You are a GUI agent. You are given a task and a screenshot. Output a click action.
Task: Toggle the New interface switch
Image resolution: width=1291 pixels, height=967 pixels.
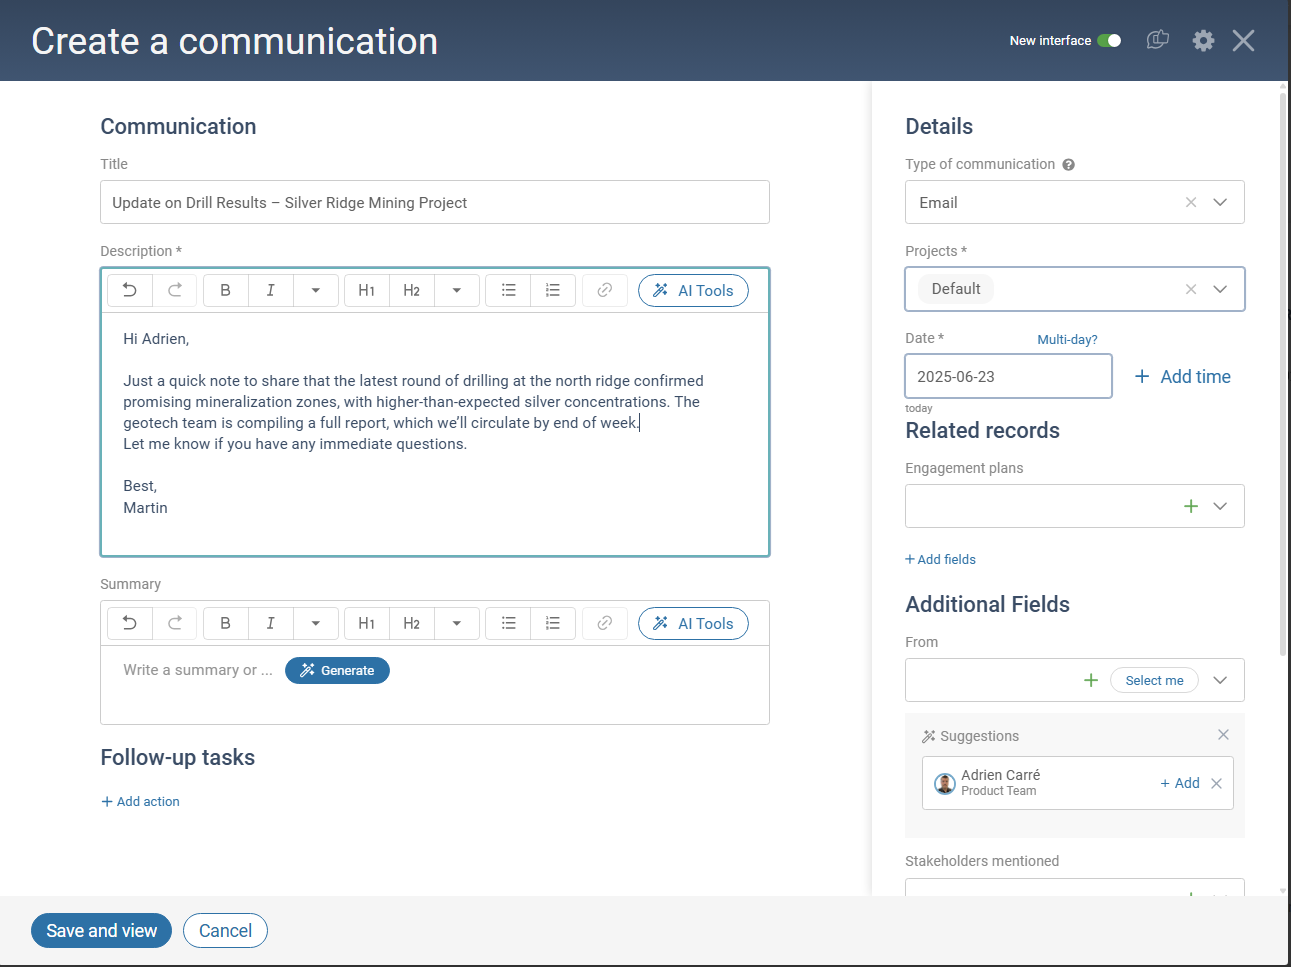pos(1109,41)
